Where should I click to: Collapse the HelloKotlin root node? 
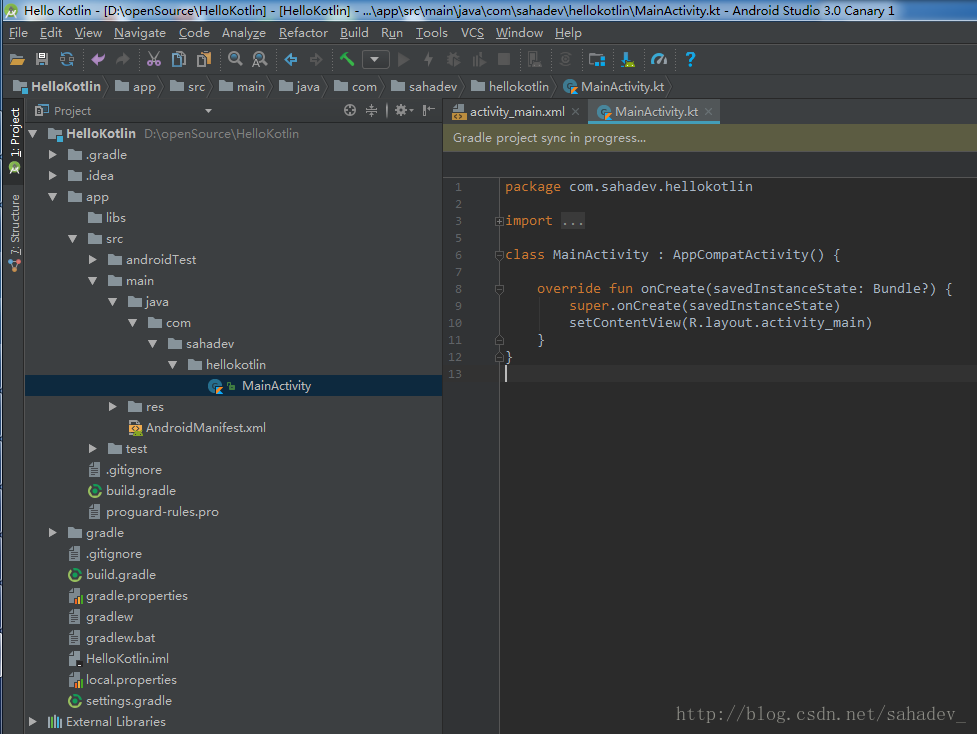tap(33, 133)
